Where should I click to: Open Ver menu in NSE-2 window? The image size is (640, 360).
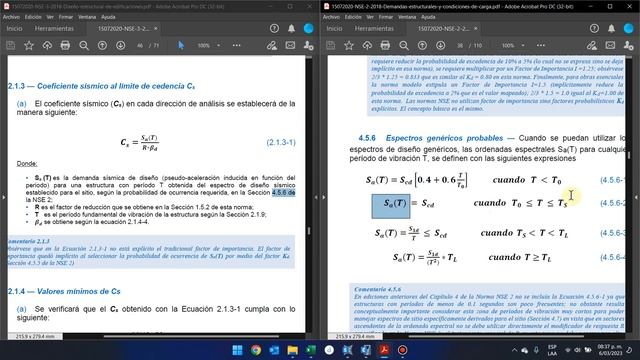[x=370, y=17]
